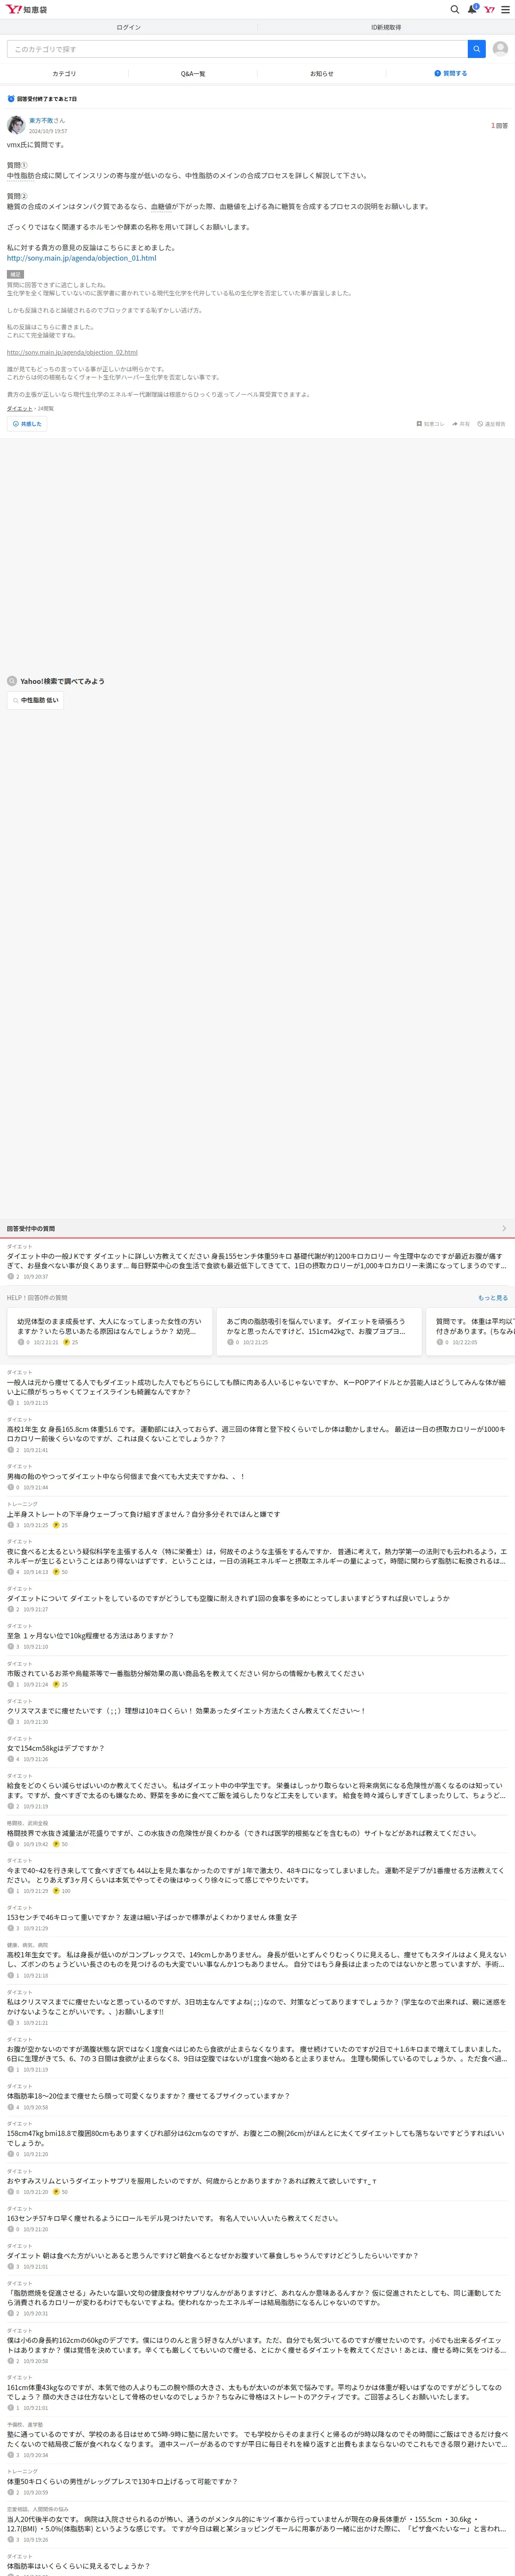Open question クリスマスまでに痩せたいです（；；）
This screenshot has height=2576, width=515.
tap(187, 1711)
